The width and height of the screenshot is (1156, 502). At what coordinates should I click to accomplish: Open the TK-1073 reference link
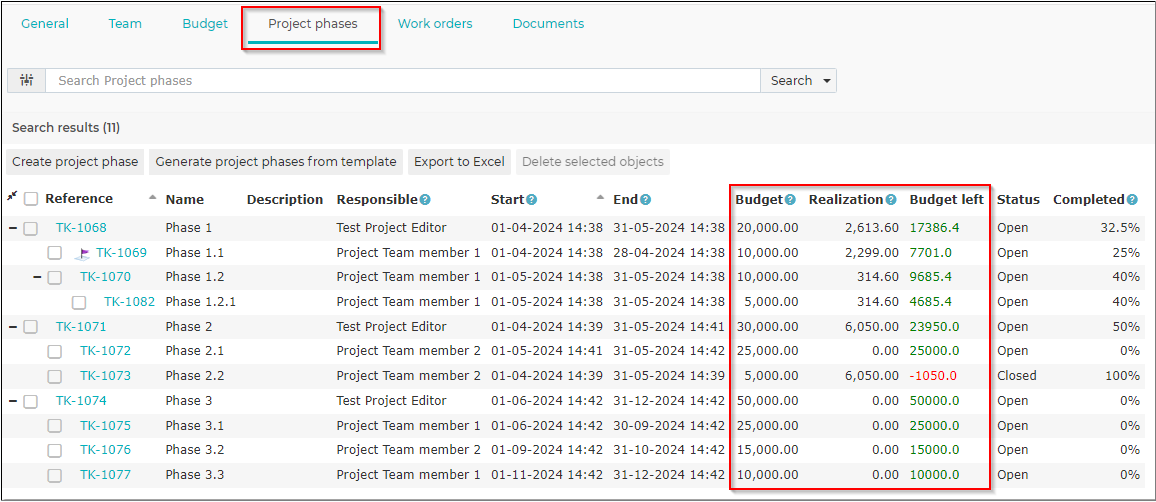coord(105,376)
